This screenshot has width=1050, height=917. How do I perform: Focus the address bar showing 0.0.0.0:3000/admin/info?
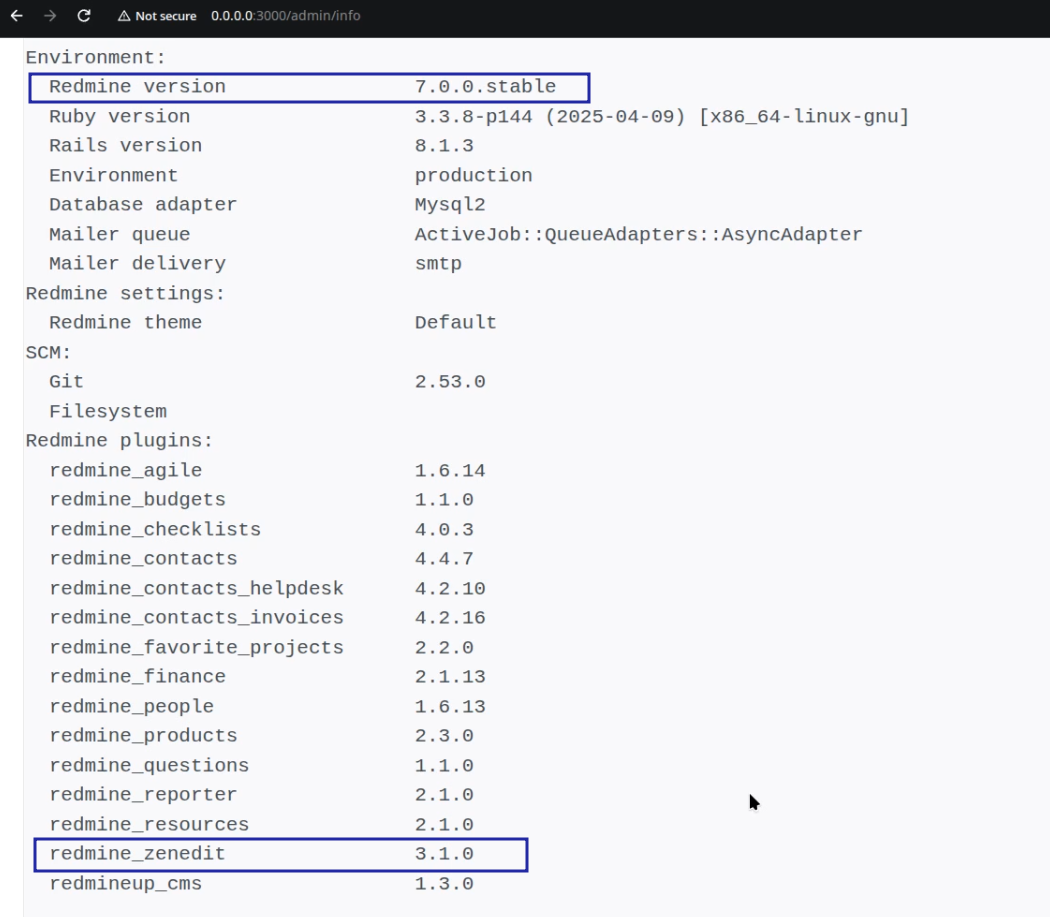[285, 15]
